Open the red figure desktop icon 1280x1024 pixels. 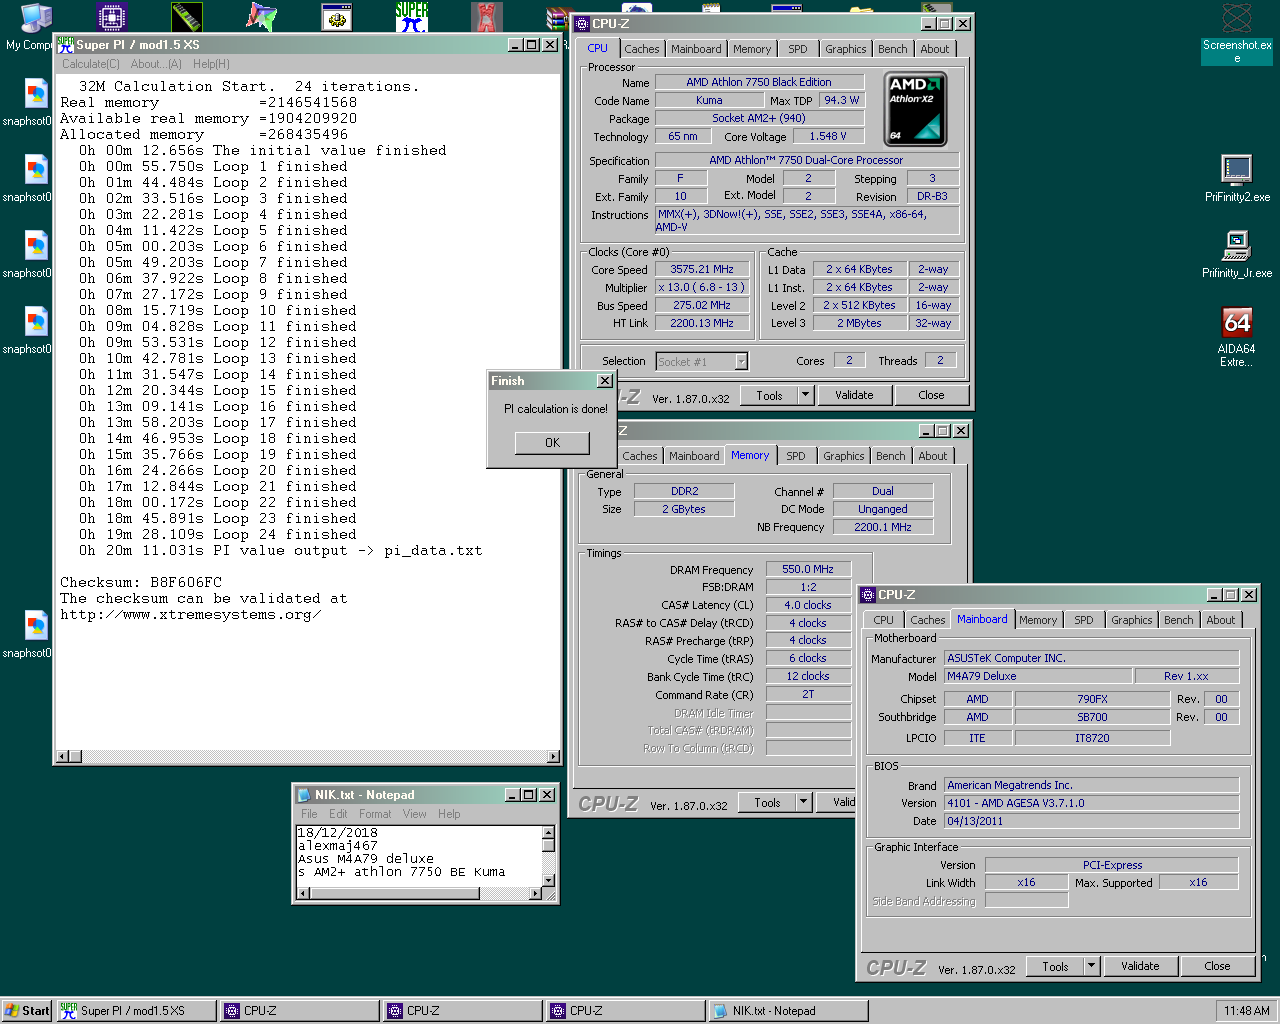point(486,17)
